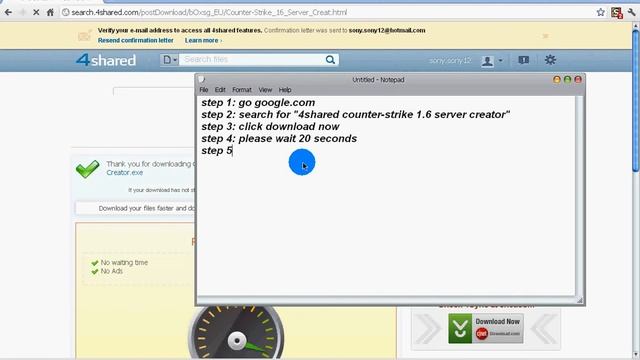Dismiss the email verification banner
Screen dimensions: 640x360
(x=545, y=36)
